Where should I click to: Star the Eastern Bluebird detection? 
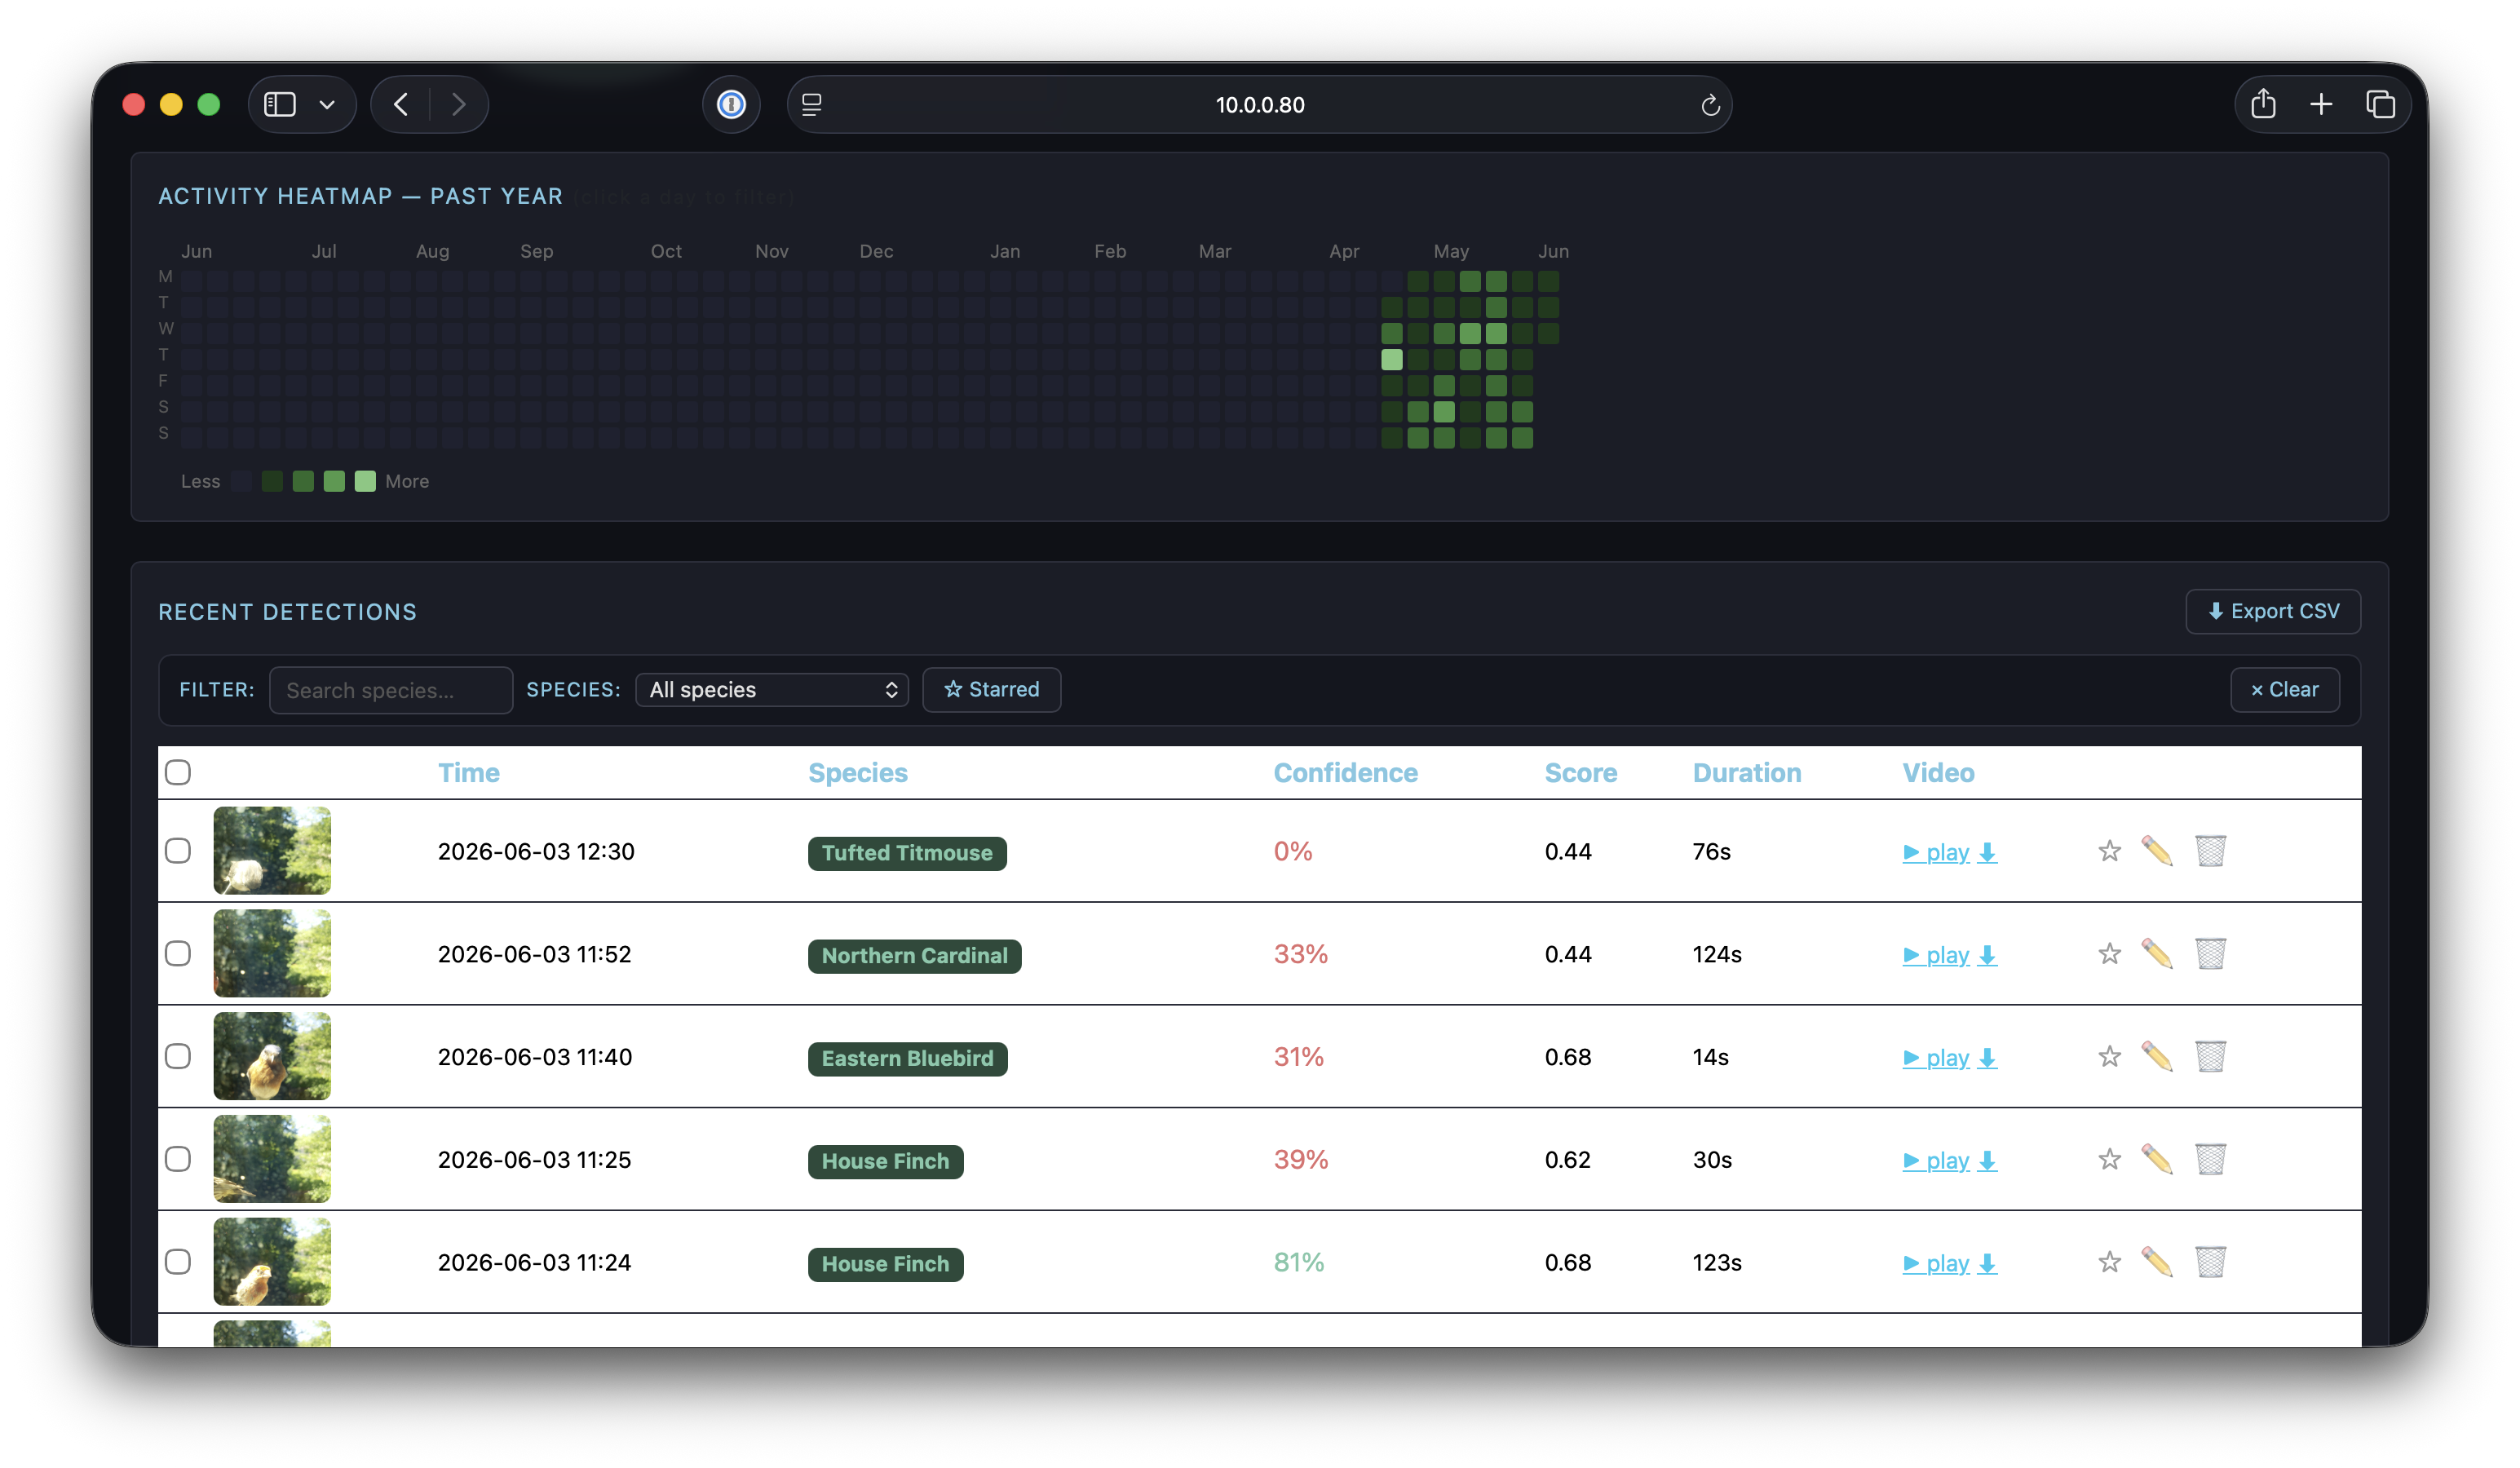[x=2109, y=1057]
